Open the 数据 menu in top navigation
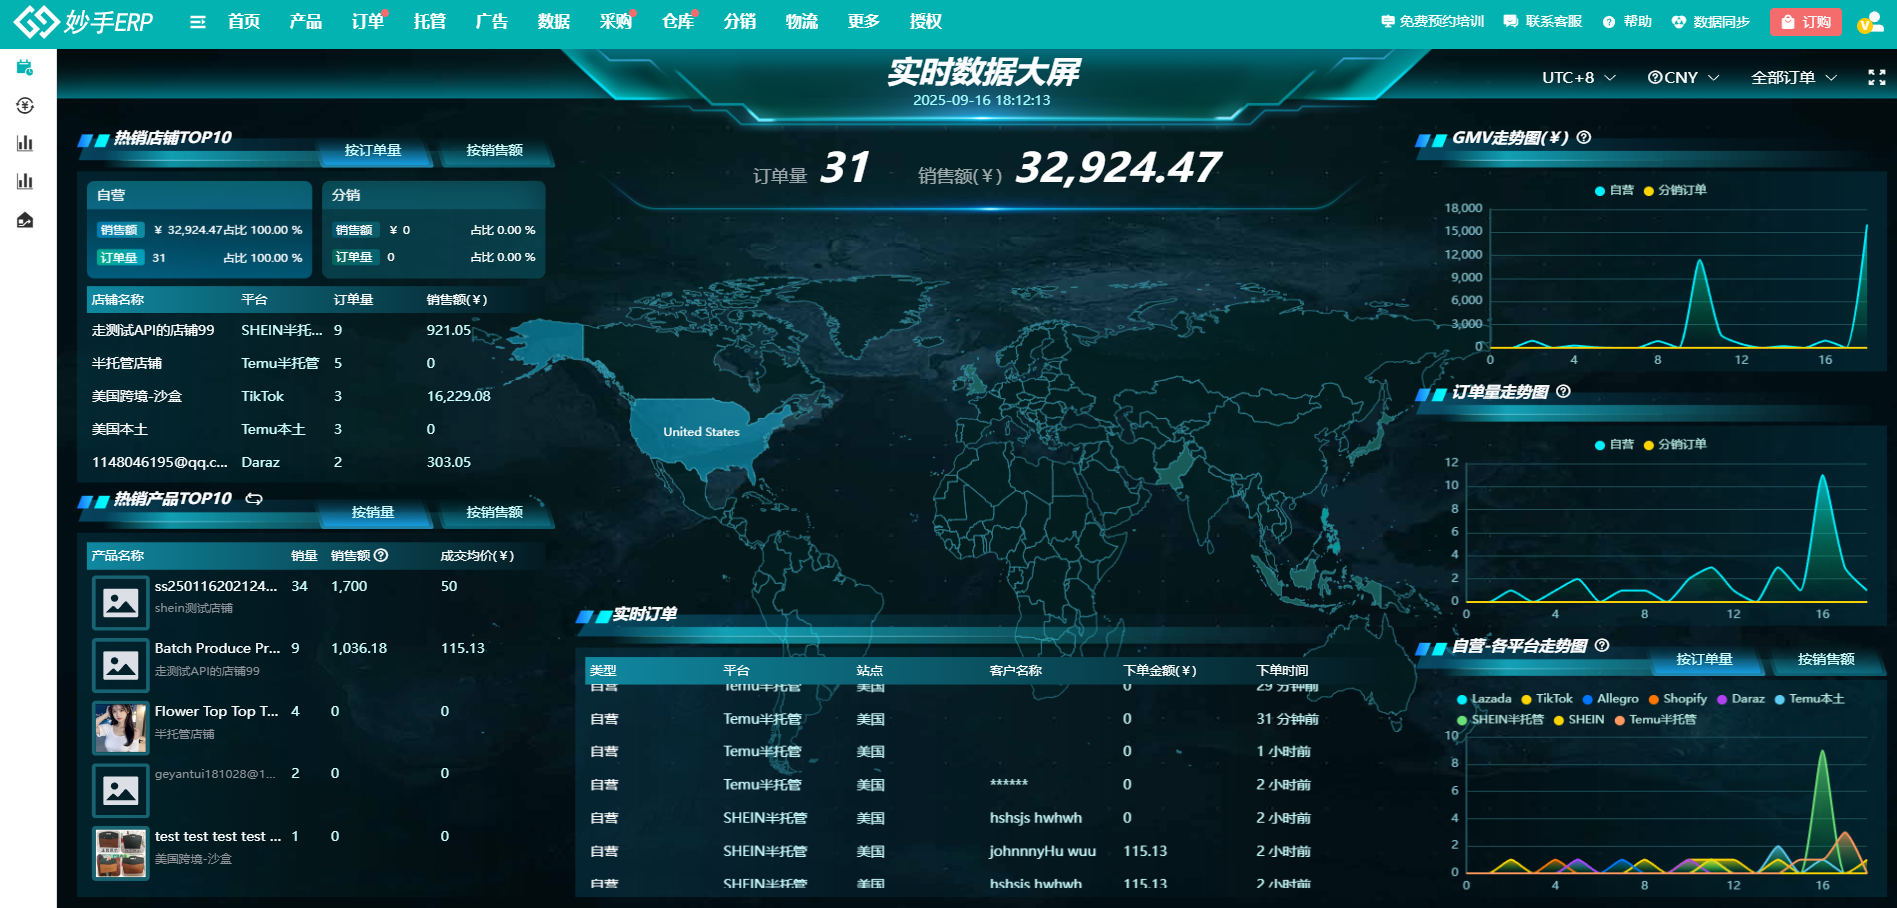Viewport: 1897px width, 908px height. tap(554, 22)
